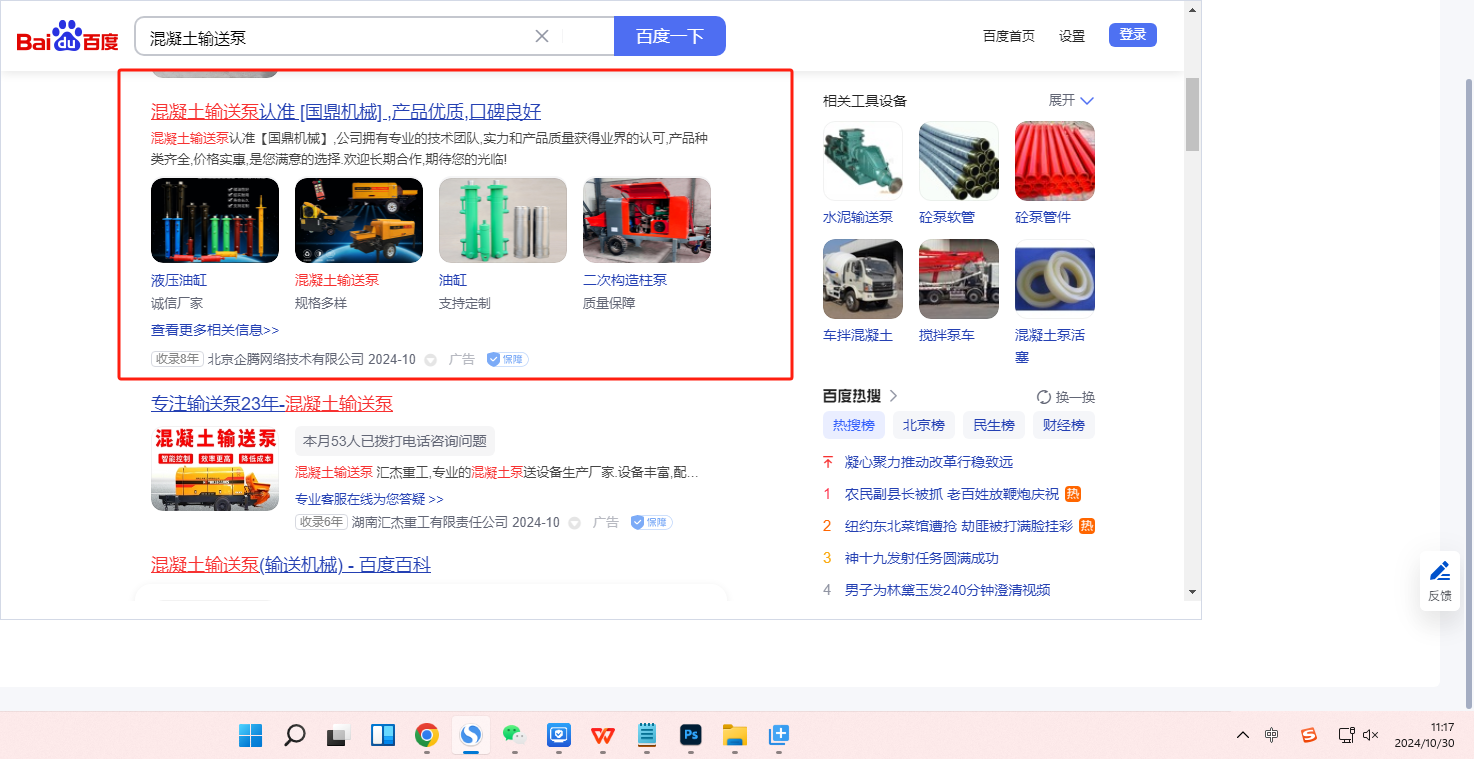The width and height of the screenshot is (1474, 759).
Task: Click the 反馈 feedback button
Action: click(1440, 581)
